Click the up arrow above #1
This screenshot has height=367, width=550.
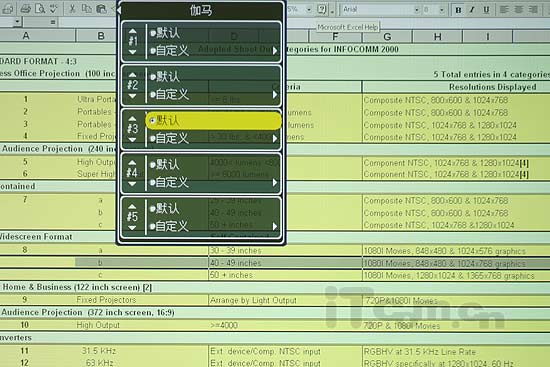(132, 31)
